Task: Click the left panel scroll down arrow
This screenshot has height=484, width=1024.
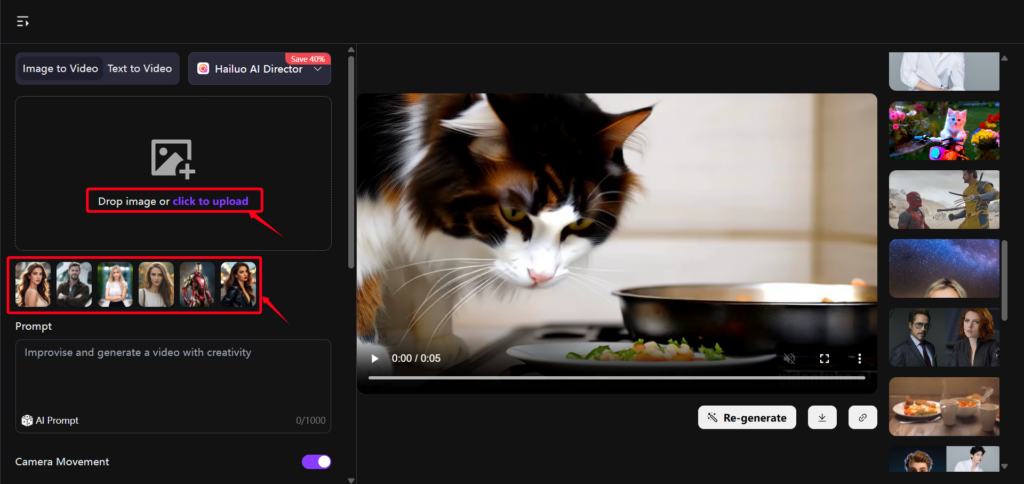Action: pos(351,479)
